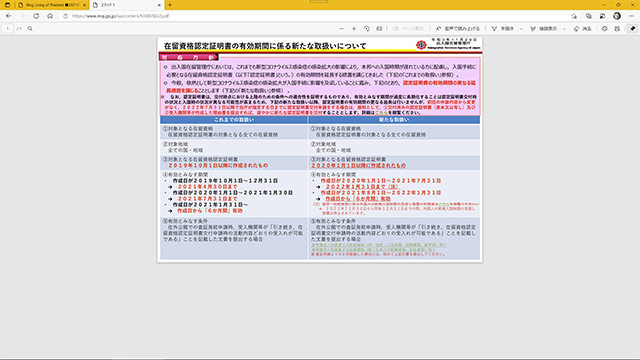Click the page number input field

pos(7,29)
